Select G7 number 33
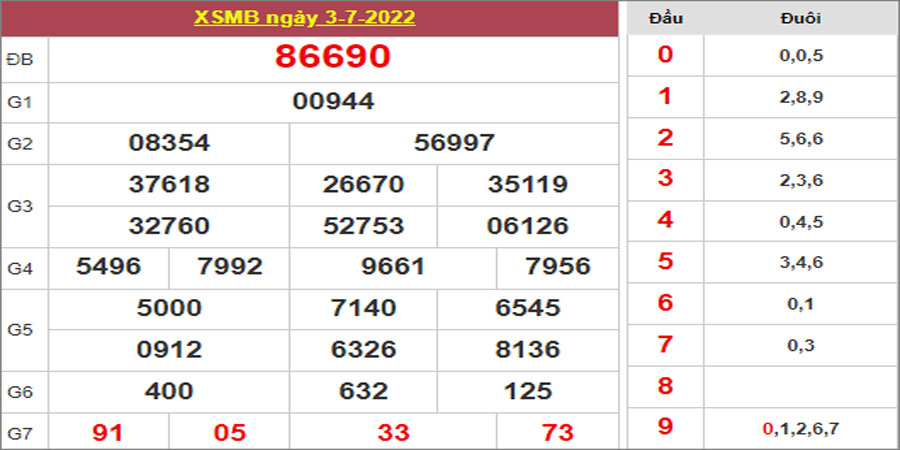900x450 pixels. (x=393, y=433)
